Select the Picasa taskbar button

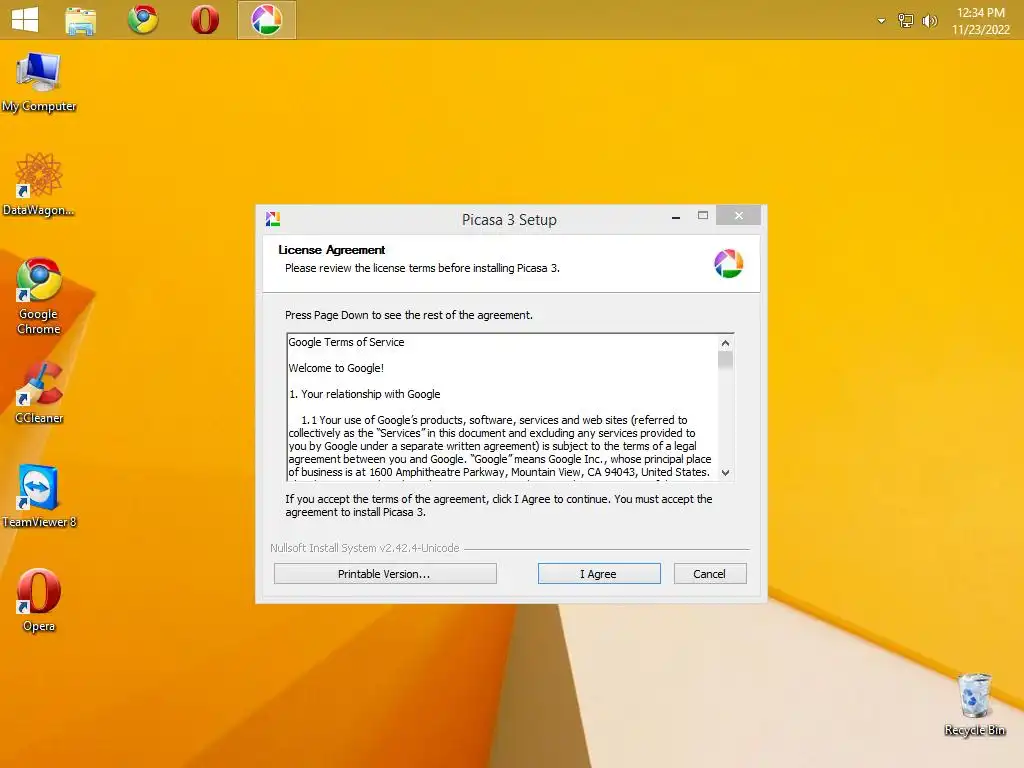point(266,20)
